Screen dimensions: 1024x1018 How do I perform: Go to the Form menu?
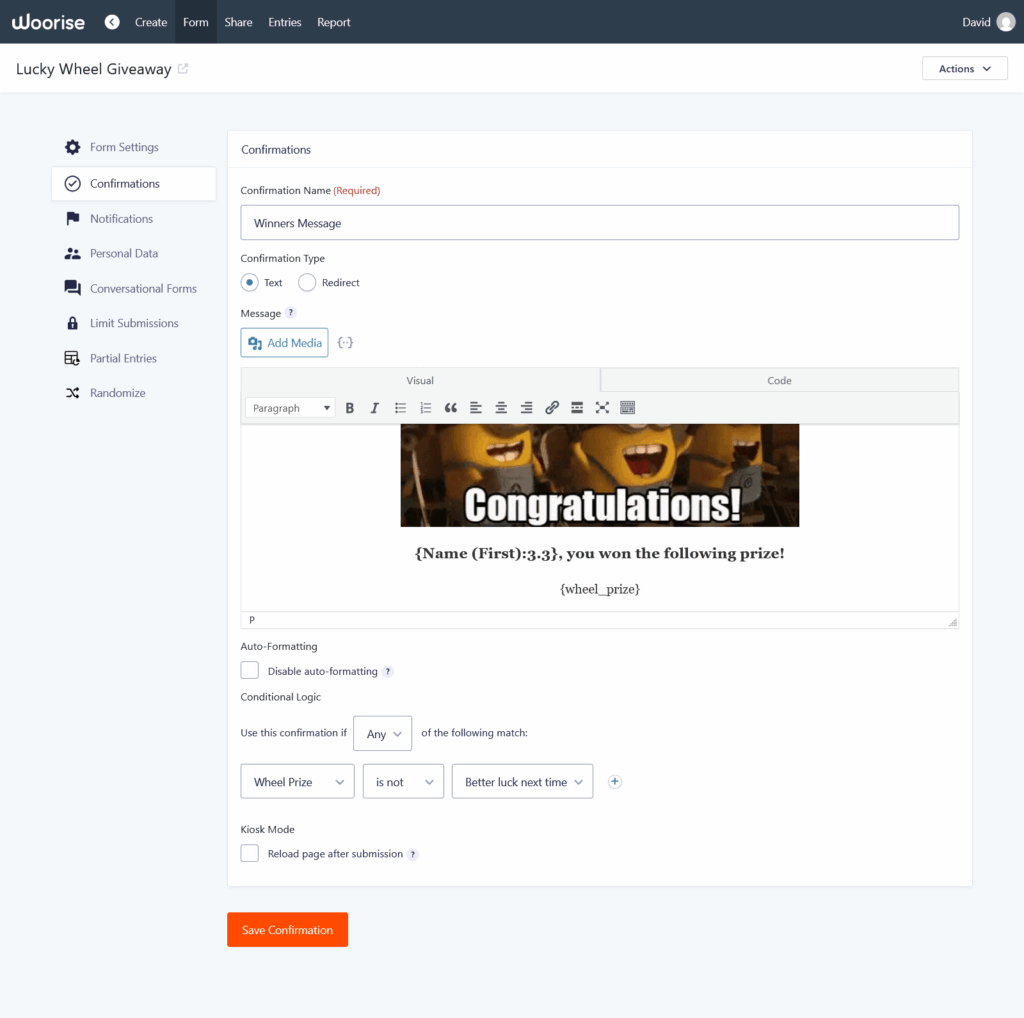pyautogui.click(x=196, y=22)
